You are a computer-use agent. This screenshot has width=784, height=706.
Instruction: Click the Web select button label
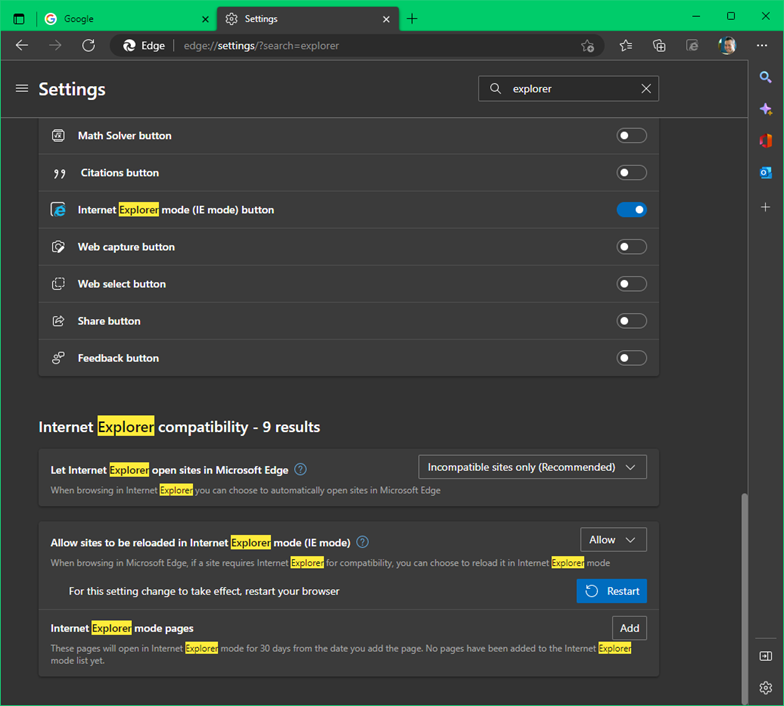click(x=122, y=284)
